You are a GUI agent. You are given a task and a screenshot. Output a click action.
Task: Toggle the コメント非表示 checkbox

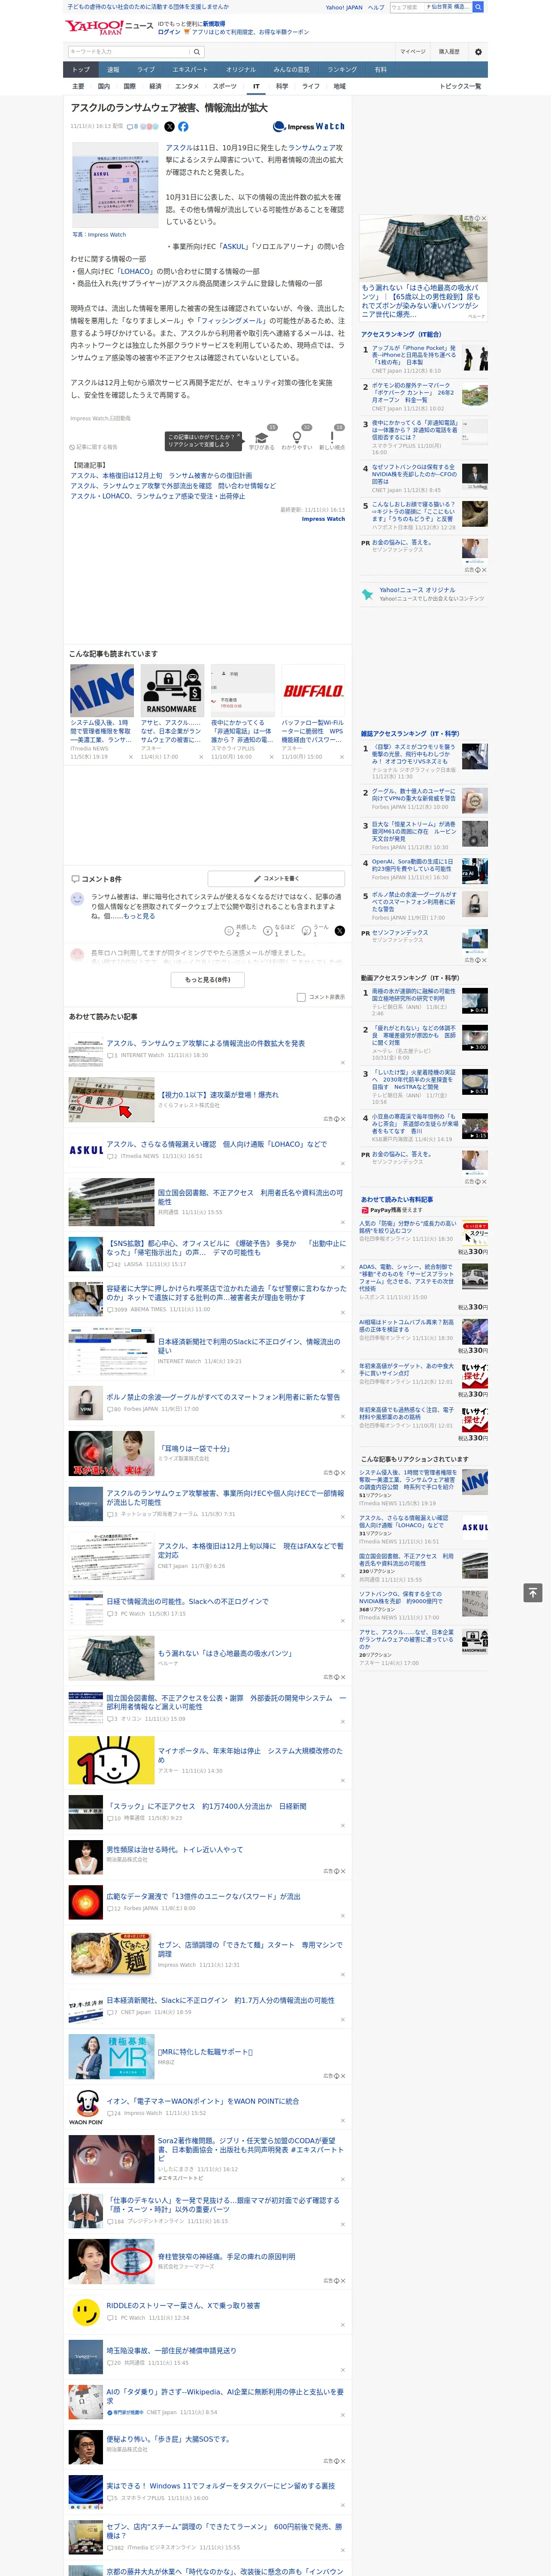(301, 997)
